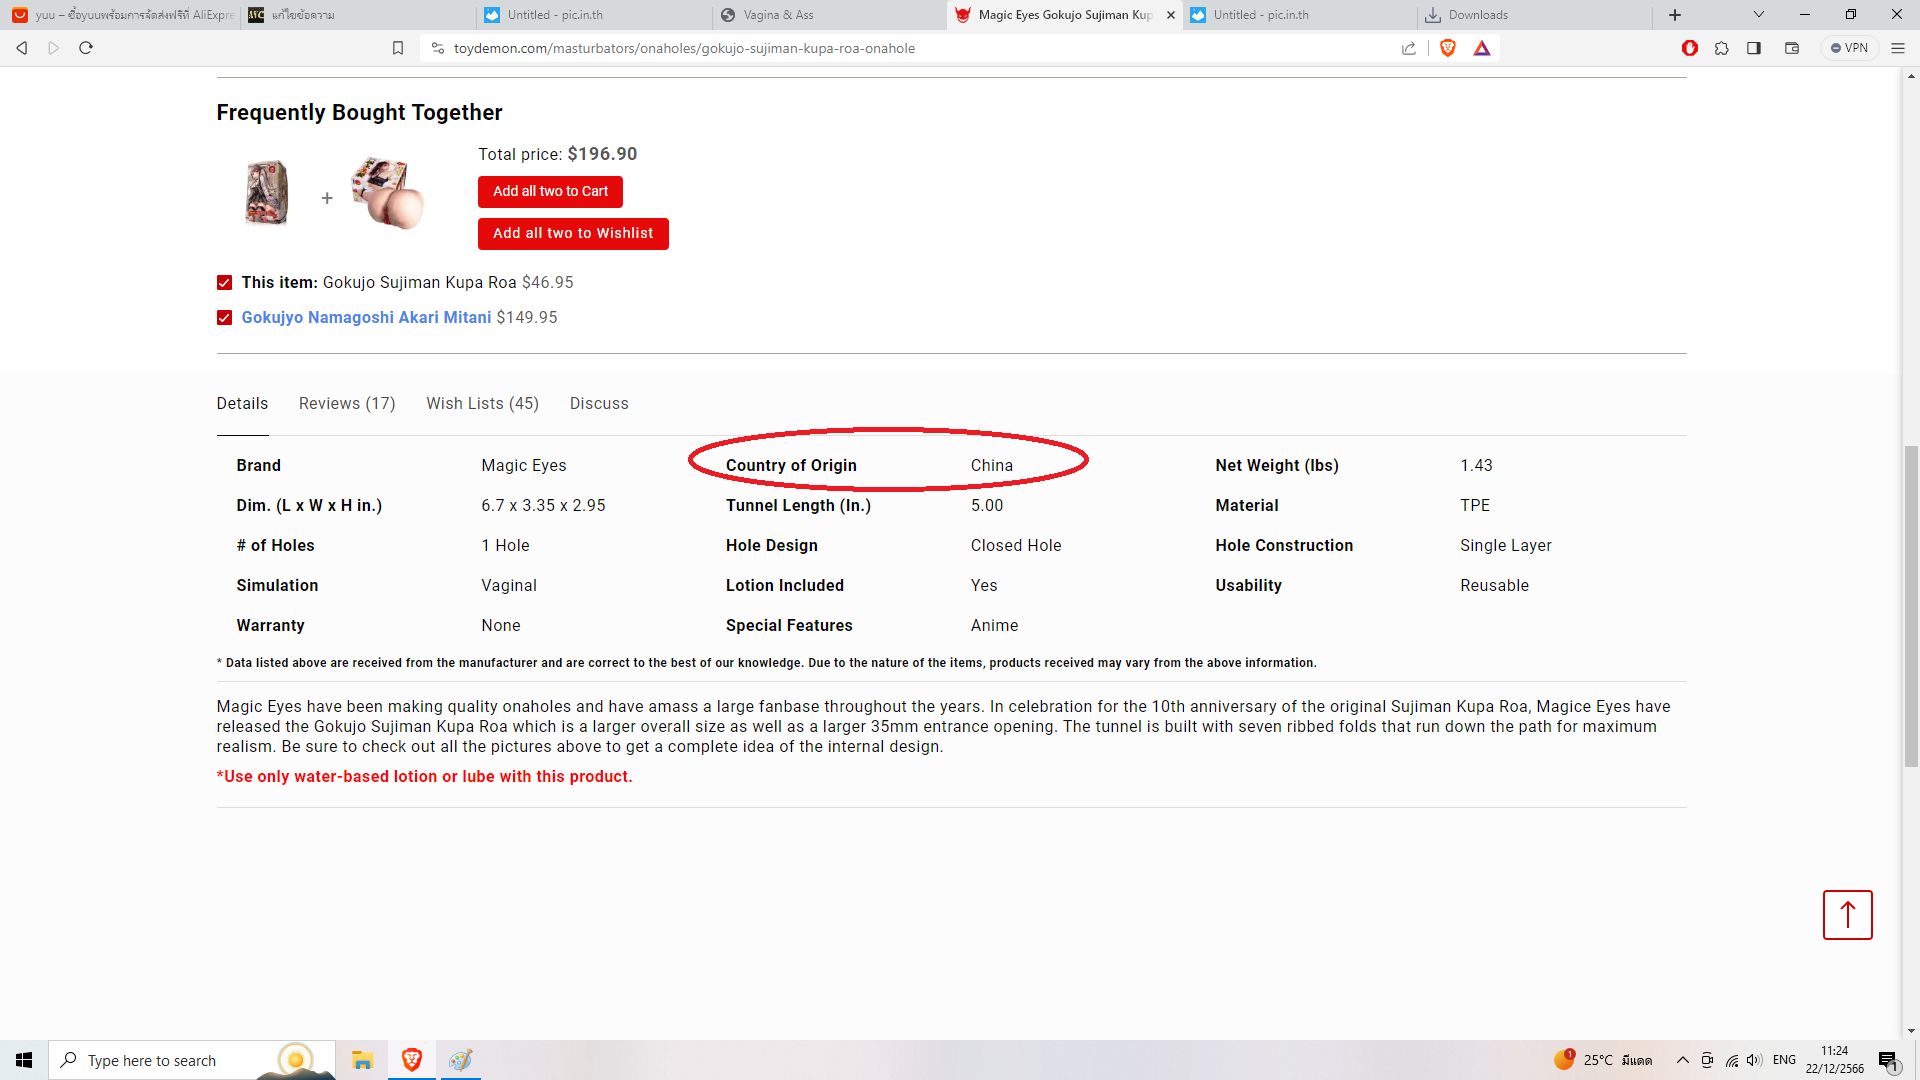Screen dimensions: 1920x1080
Task: Click the first product thumbnail image
Action: tap(267, 193)
